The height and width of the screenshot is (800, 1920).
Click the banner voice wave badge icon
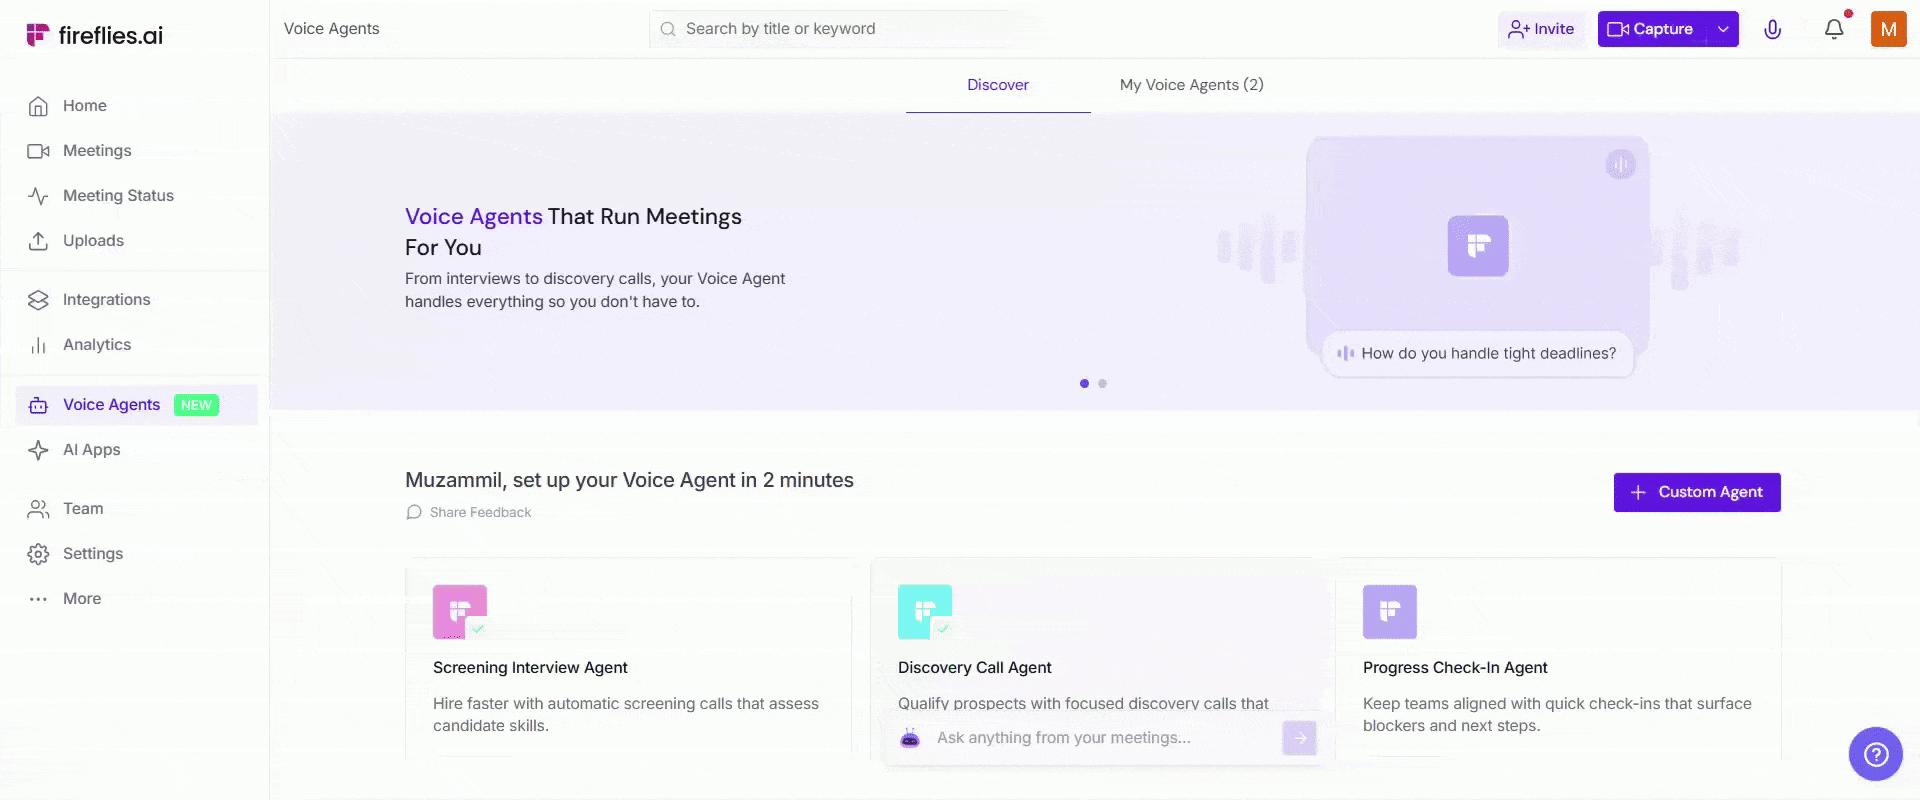pos(1620,164)
